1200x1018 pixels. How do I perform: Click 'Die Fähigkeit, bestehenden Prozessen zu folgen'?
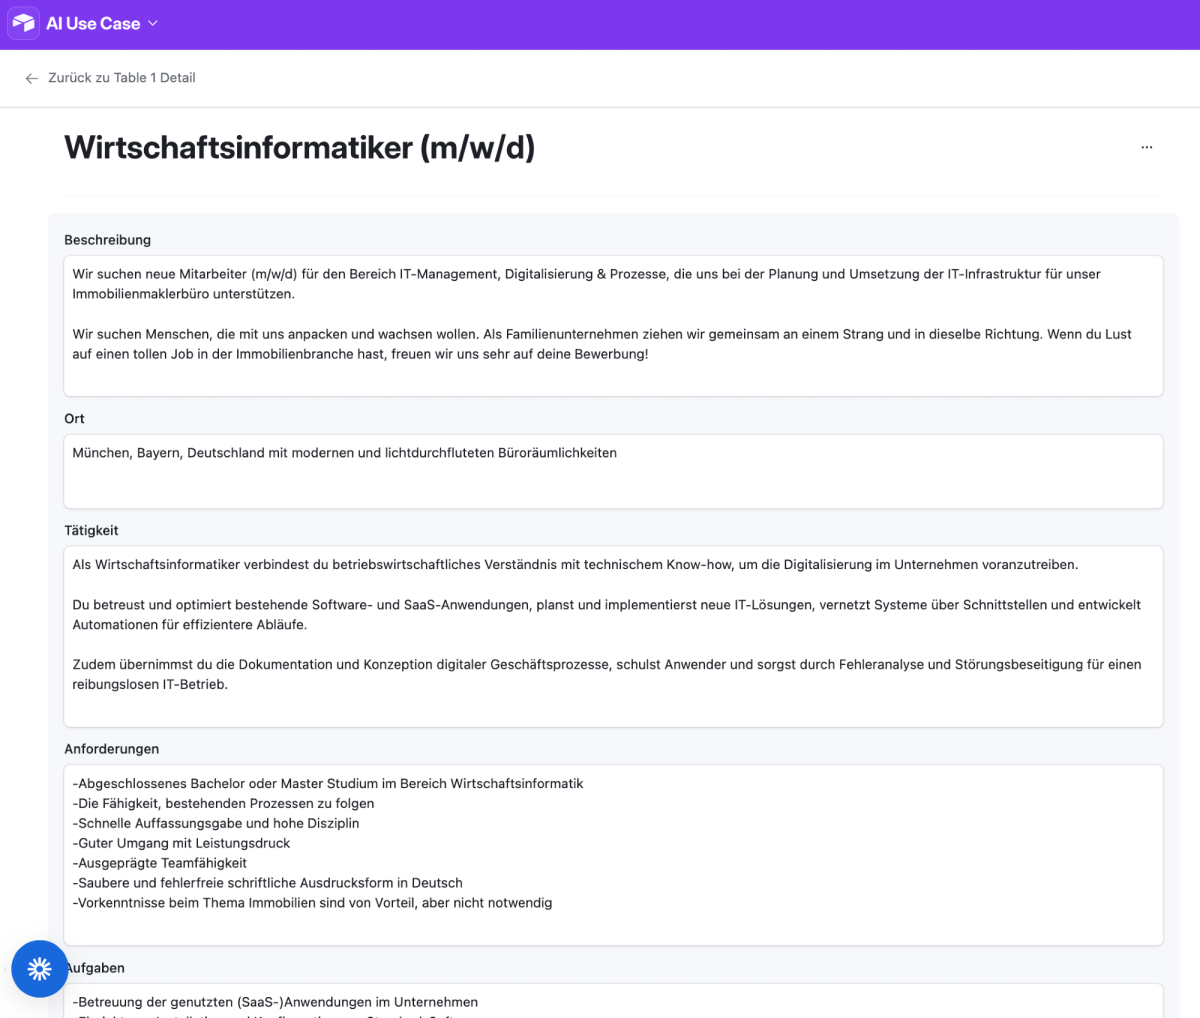[223, 803]
